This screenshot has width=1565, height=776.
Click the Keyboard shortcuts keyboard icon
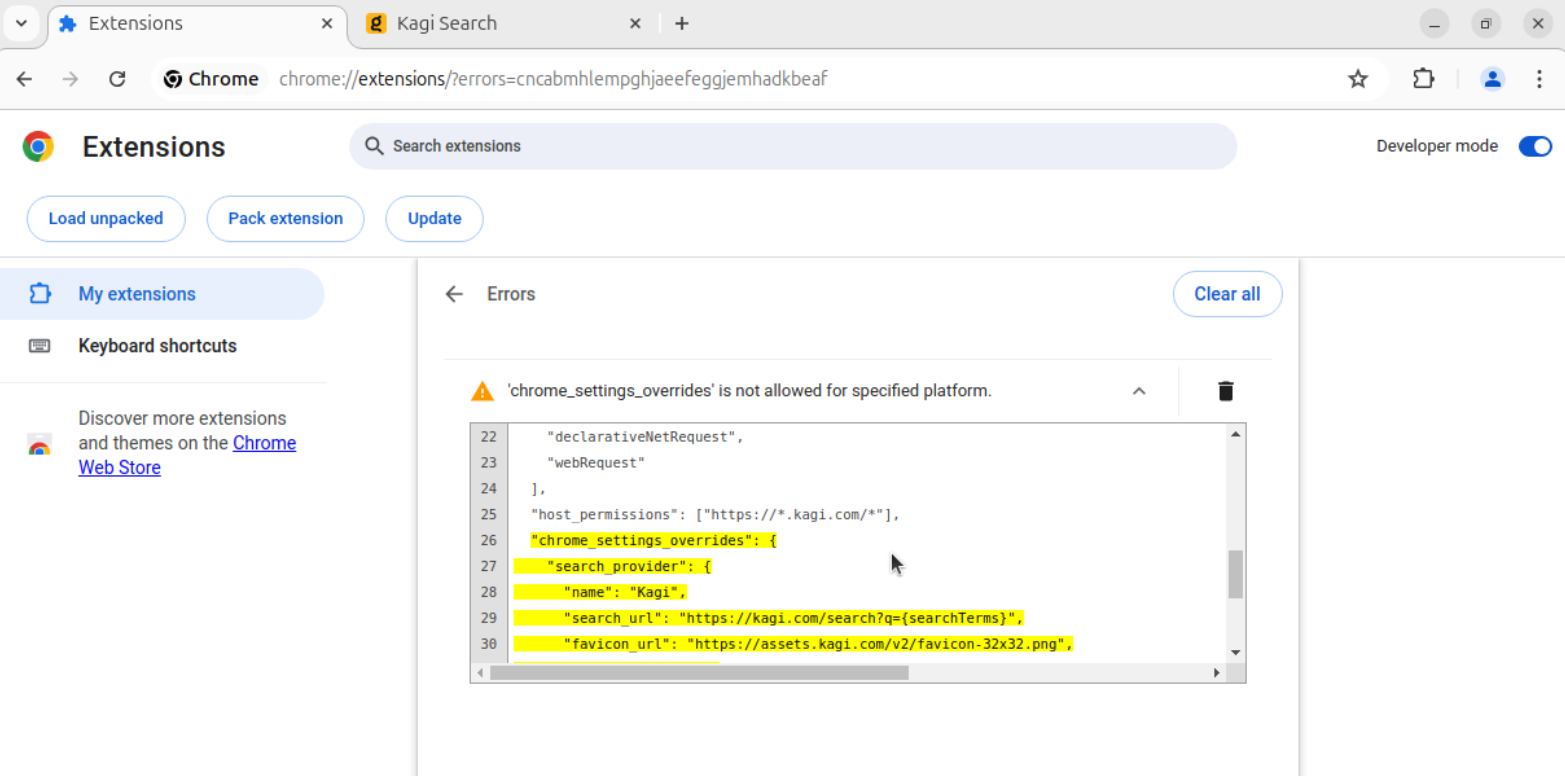[39, 346]
